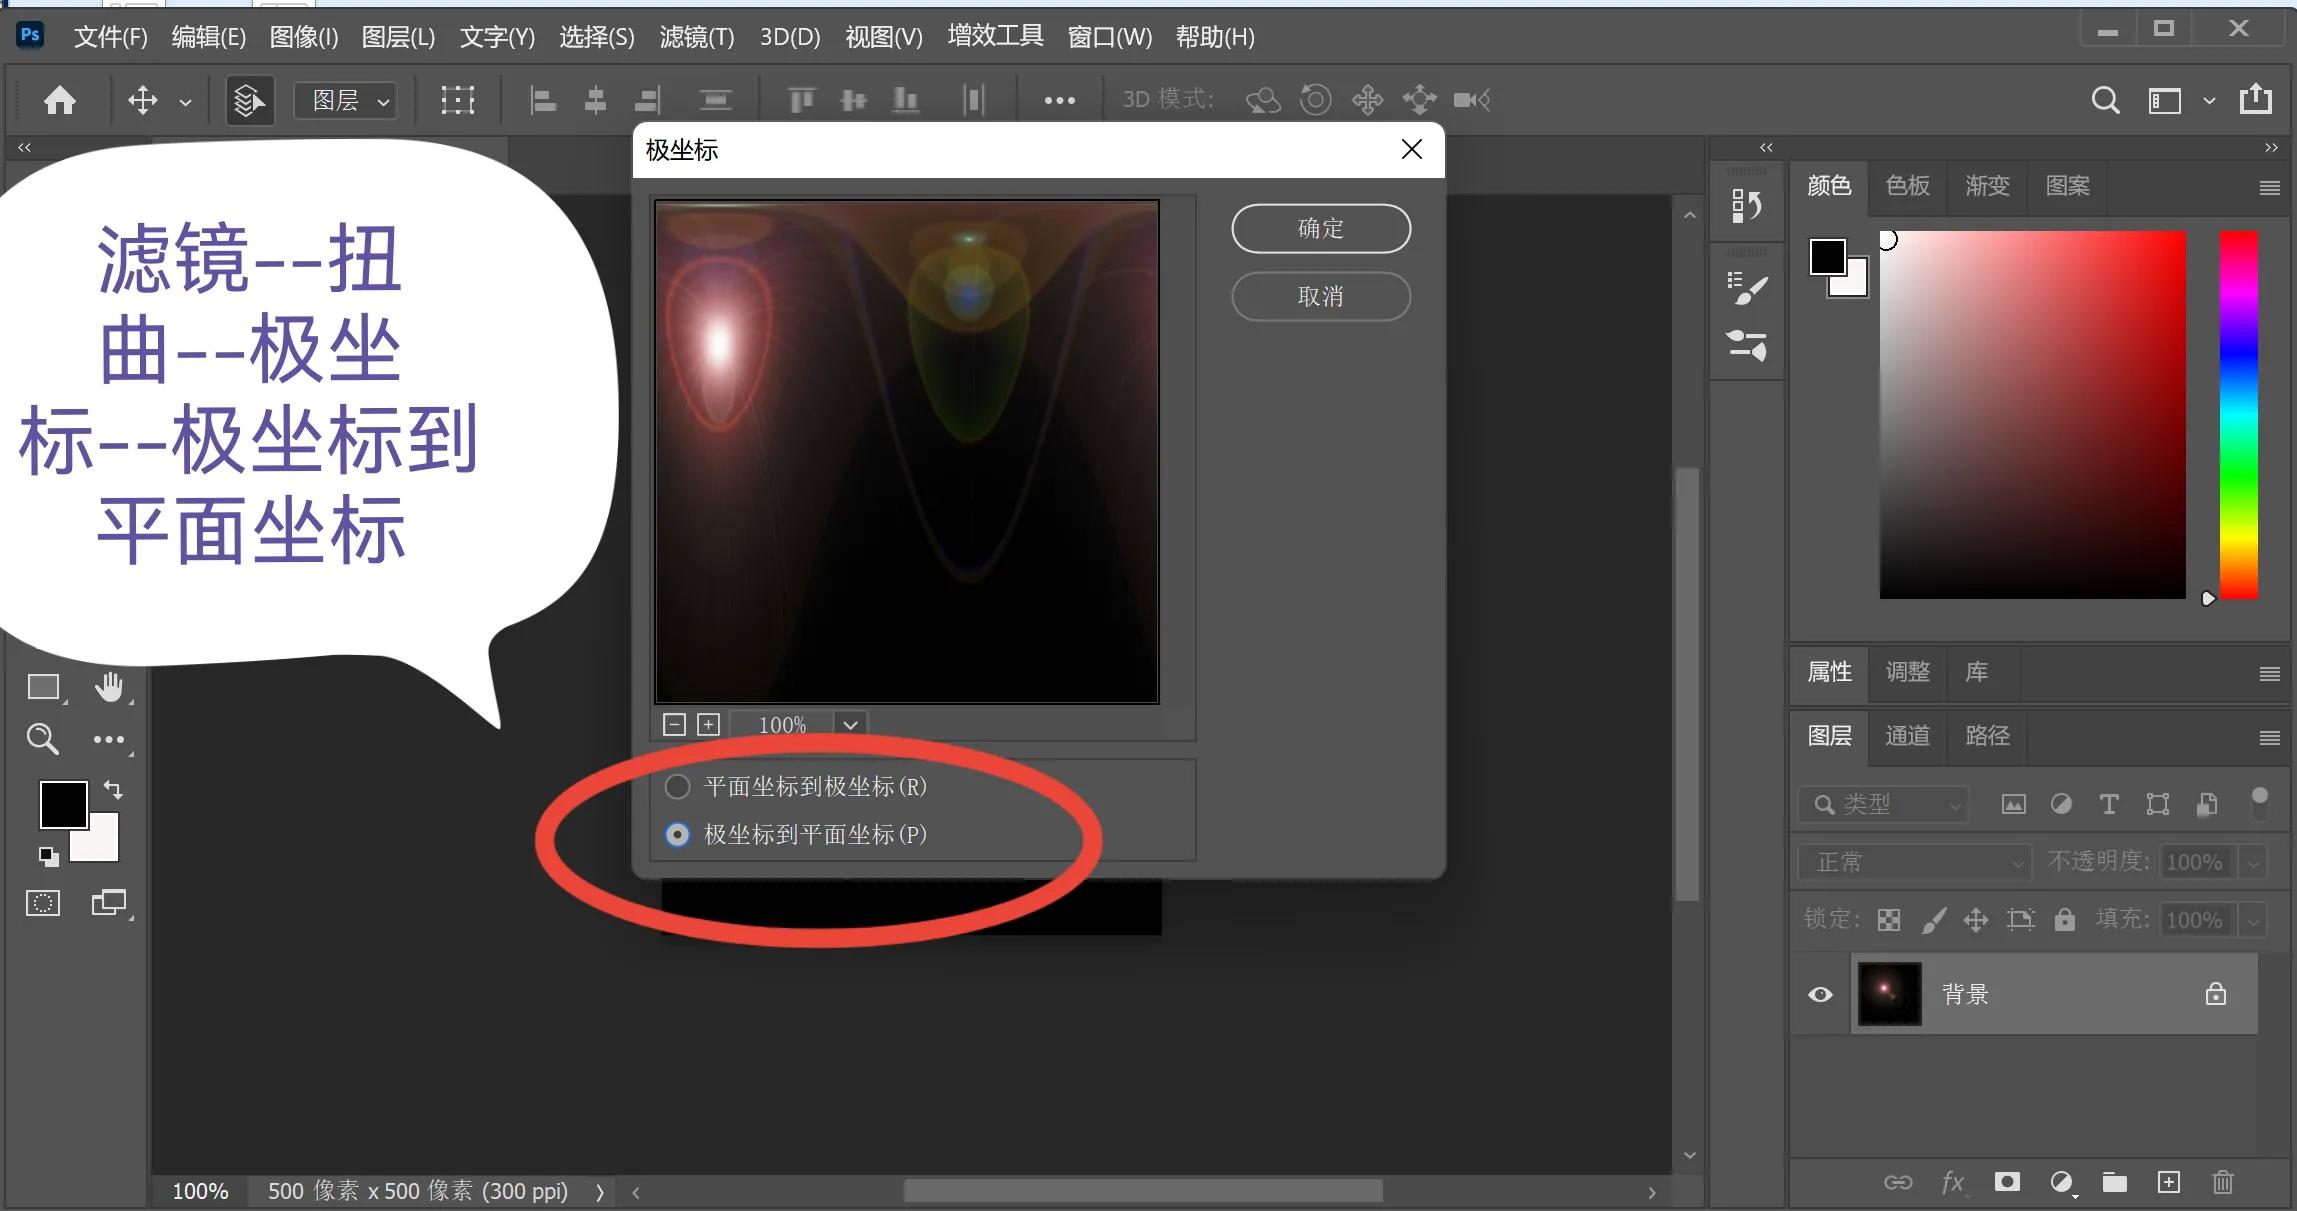Create a new layer with plus icon
The image size is (2297, 1211).
tap(2168, 1182)
